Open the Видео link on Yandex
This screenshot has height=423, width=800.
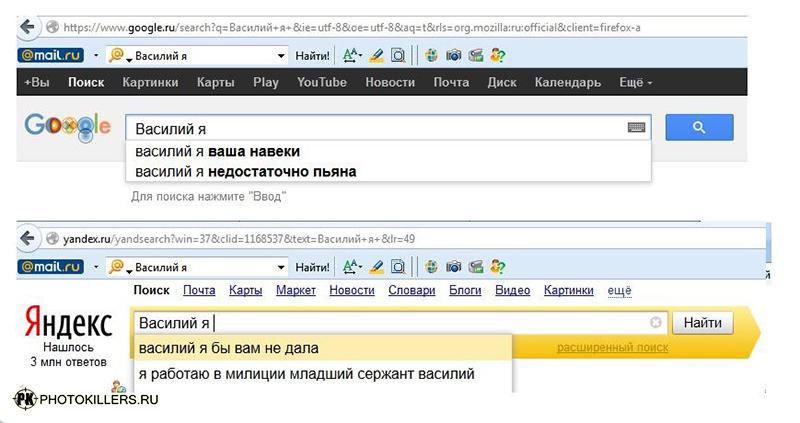(x=512, y=290)
